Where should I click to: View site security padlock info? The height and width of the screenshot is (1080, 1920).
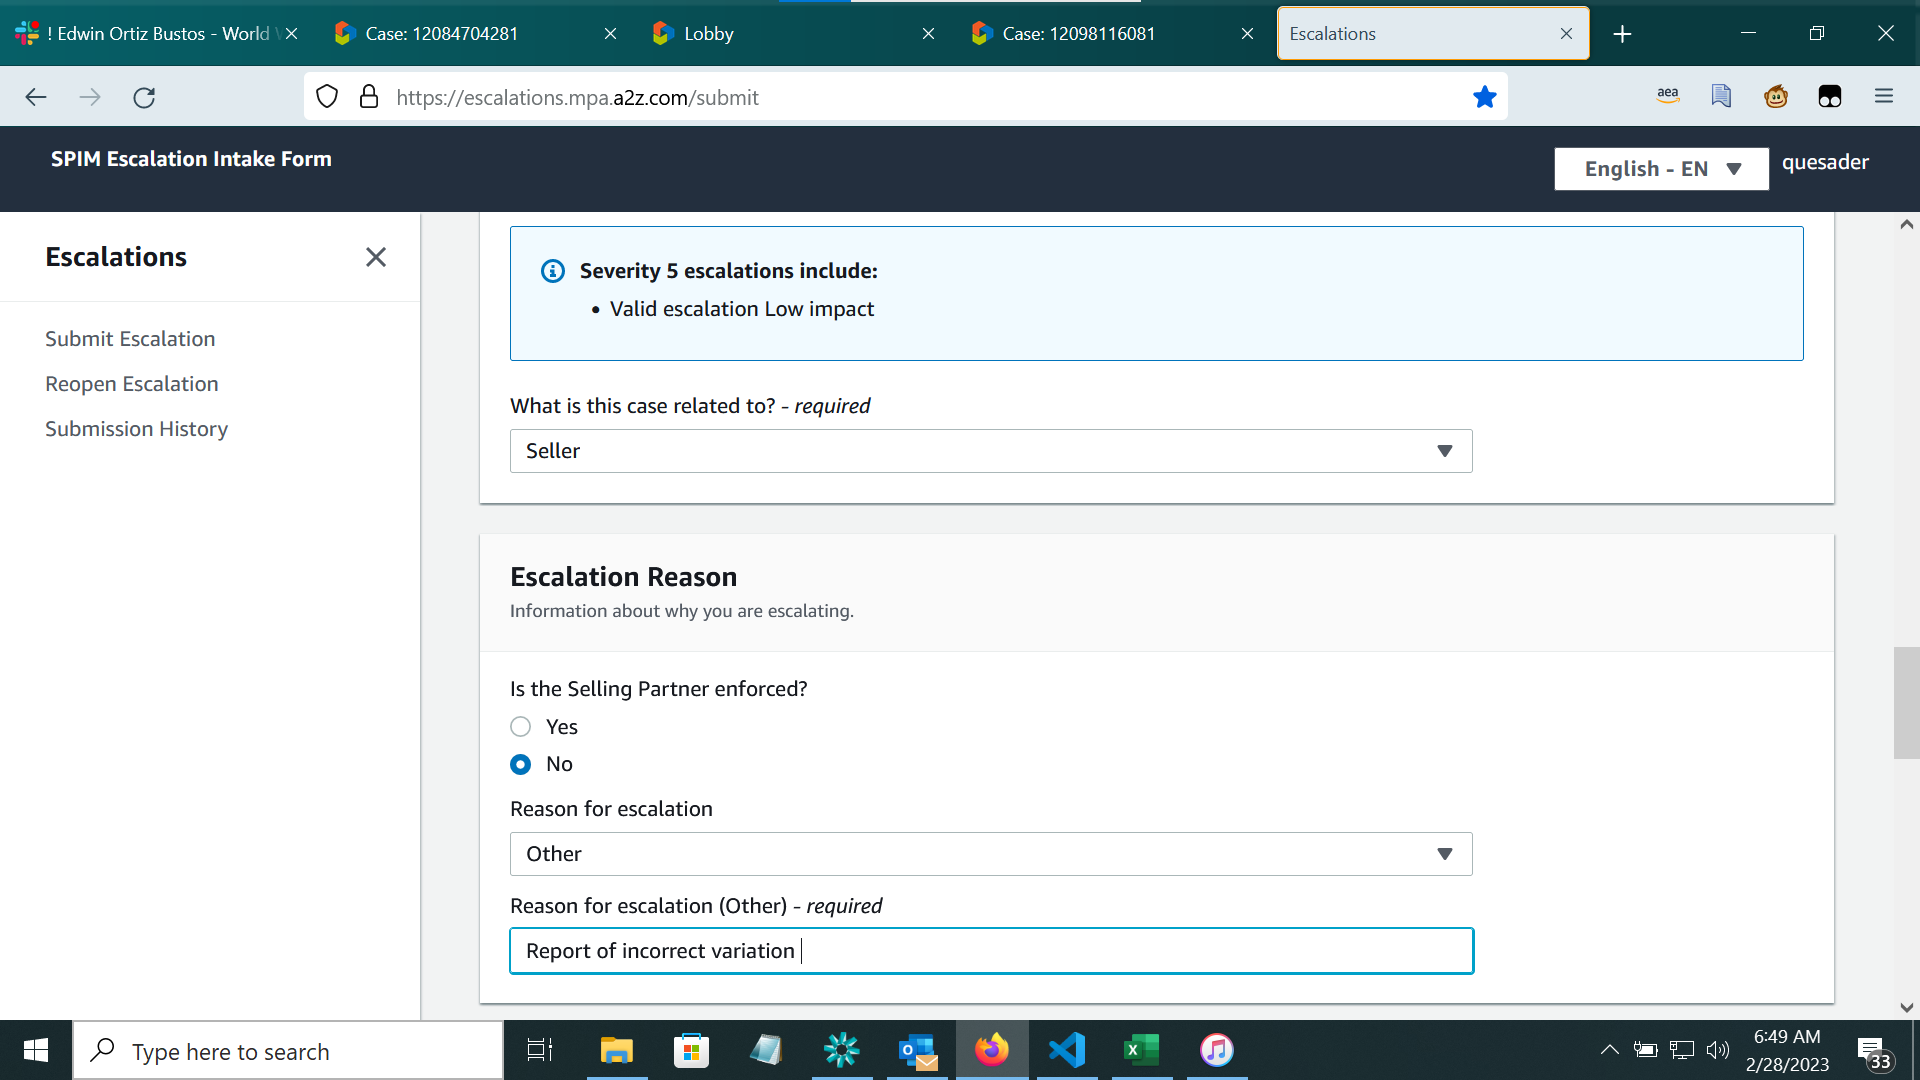click(369, 97)
